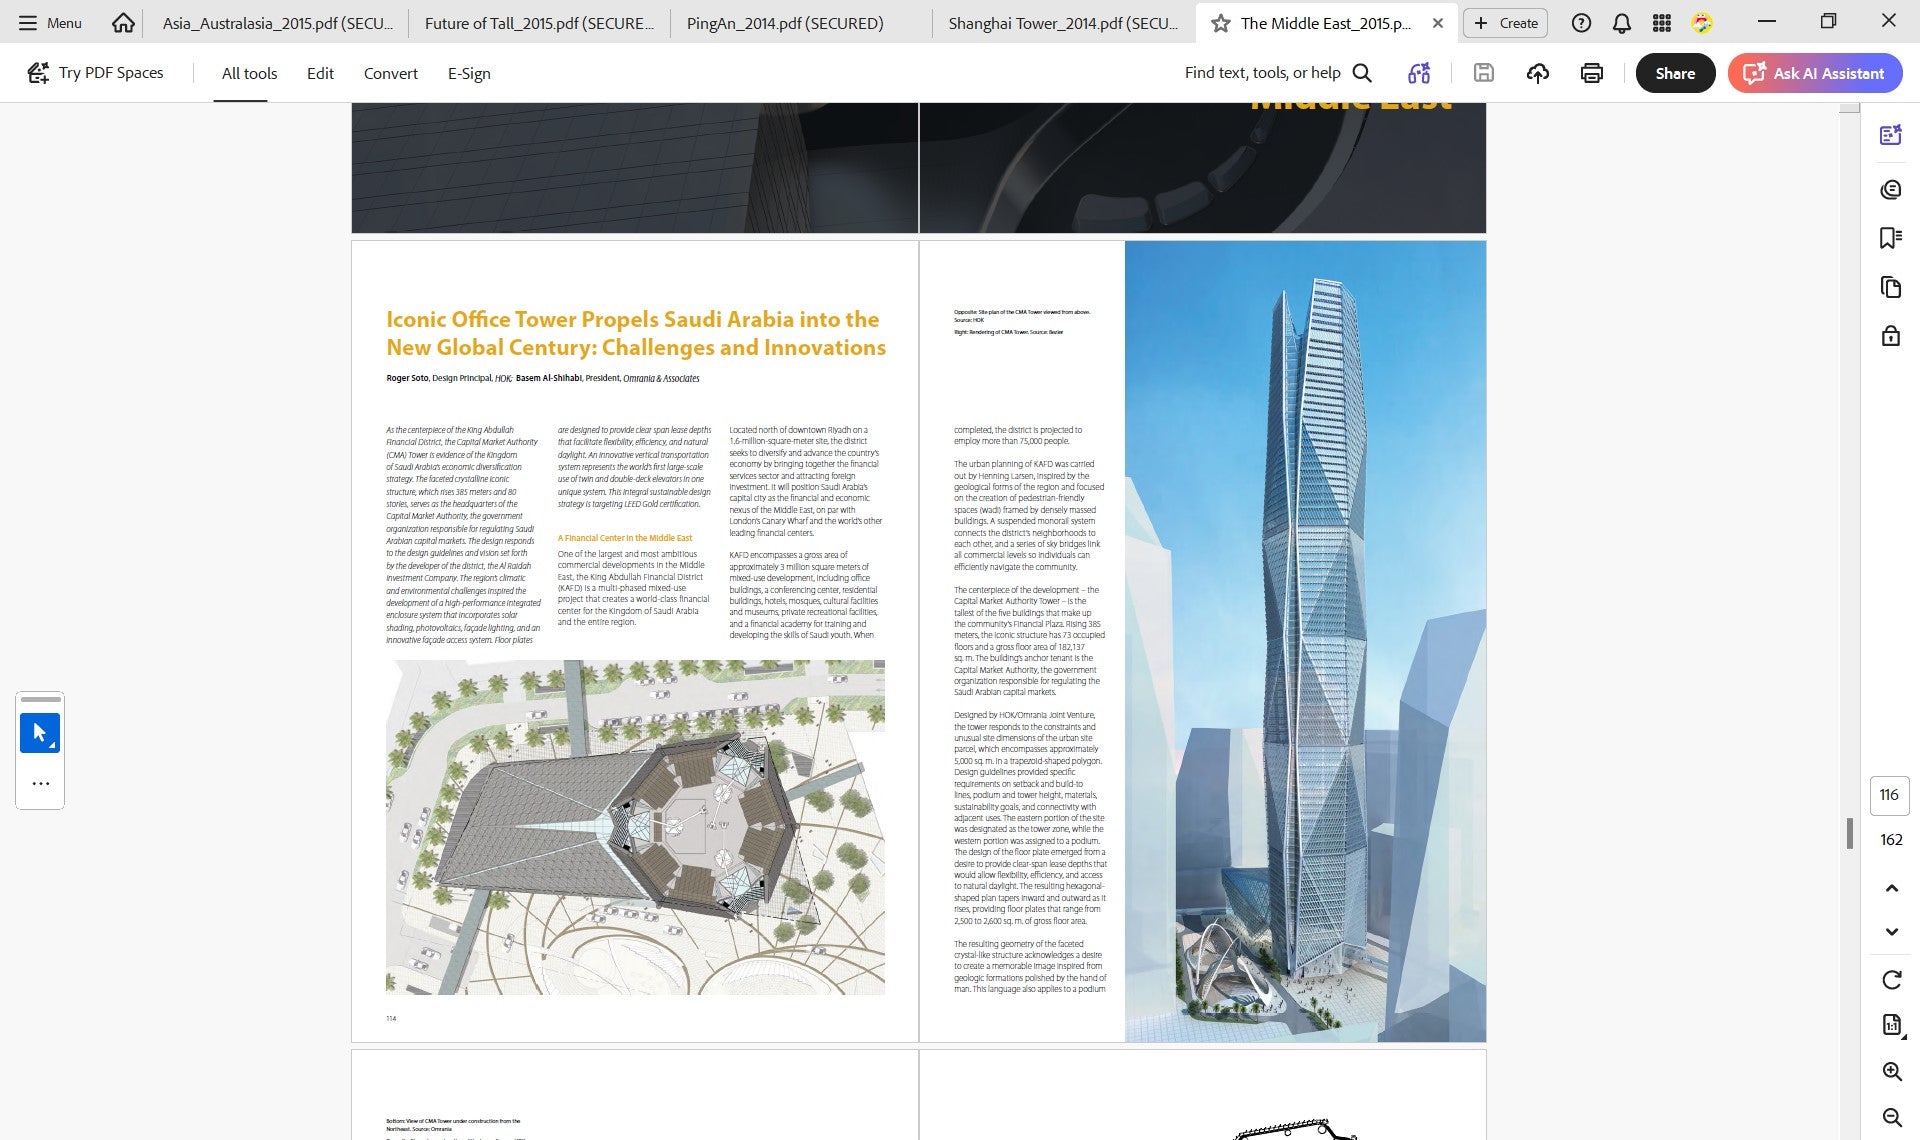The image size is (1920, 1140).
Task: Toggle star favorite on Middle East tab
Action: click(x=1220, y=23)
